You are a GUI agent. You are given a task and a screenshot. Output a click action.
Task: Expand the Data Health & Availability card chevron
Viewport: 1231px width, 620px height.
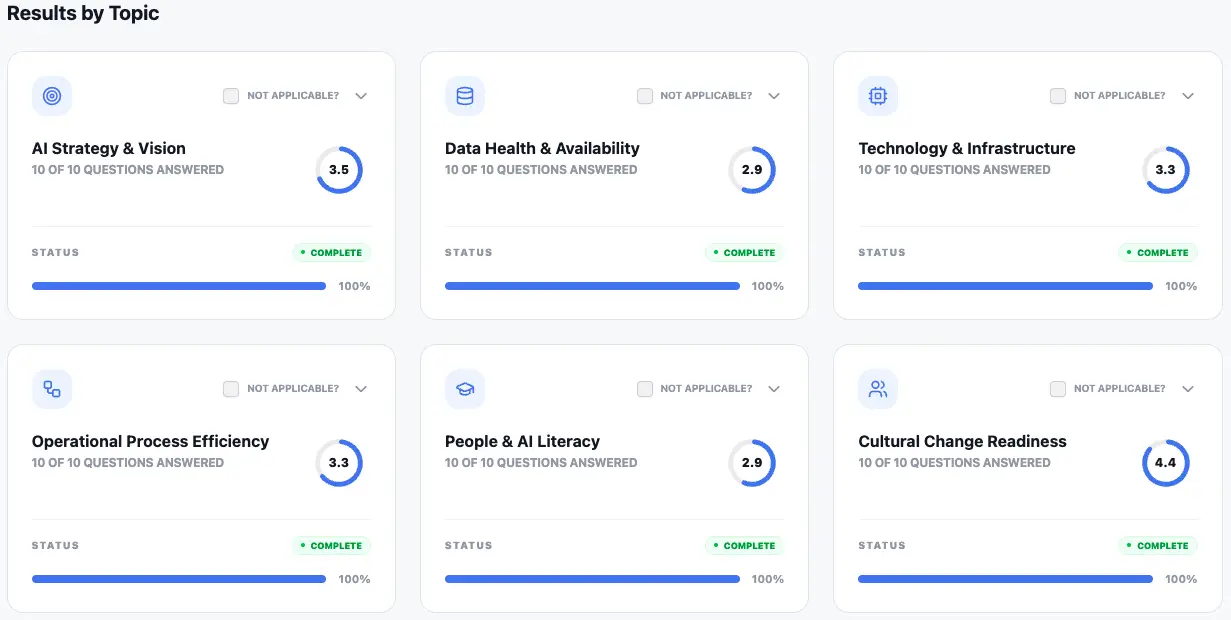(x=774, y=96)
